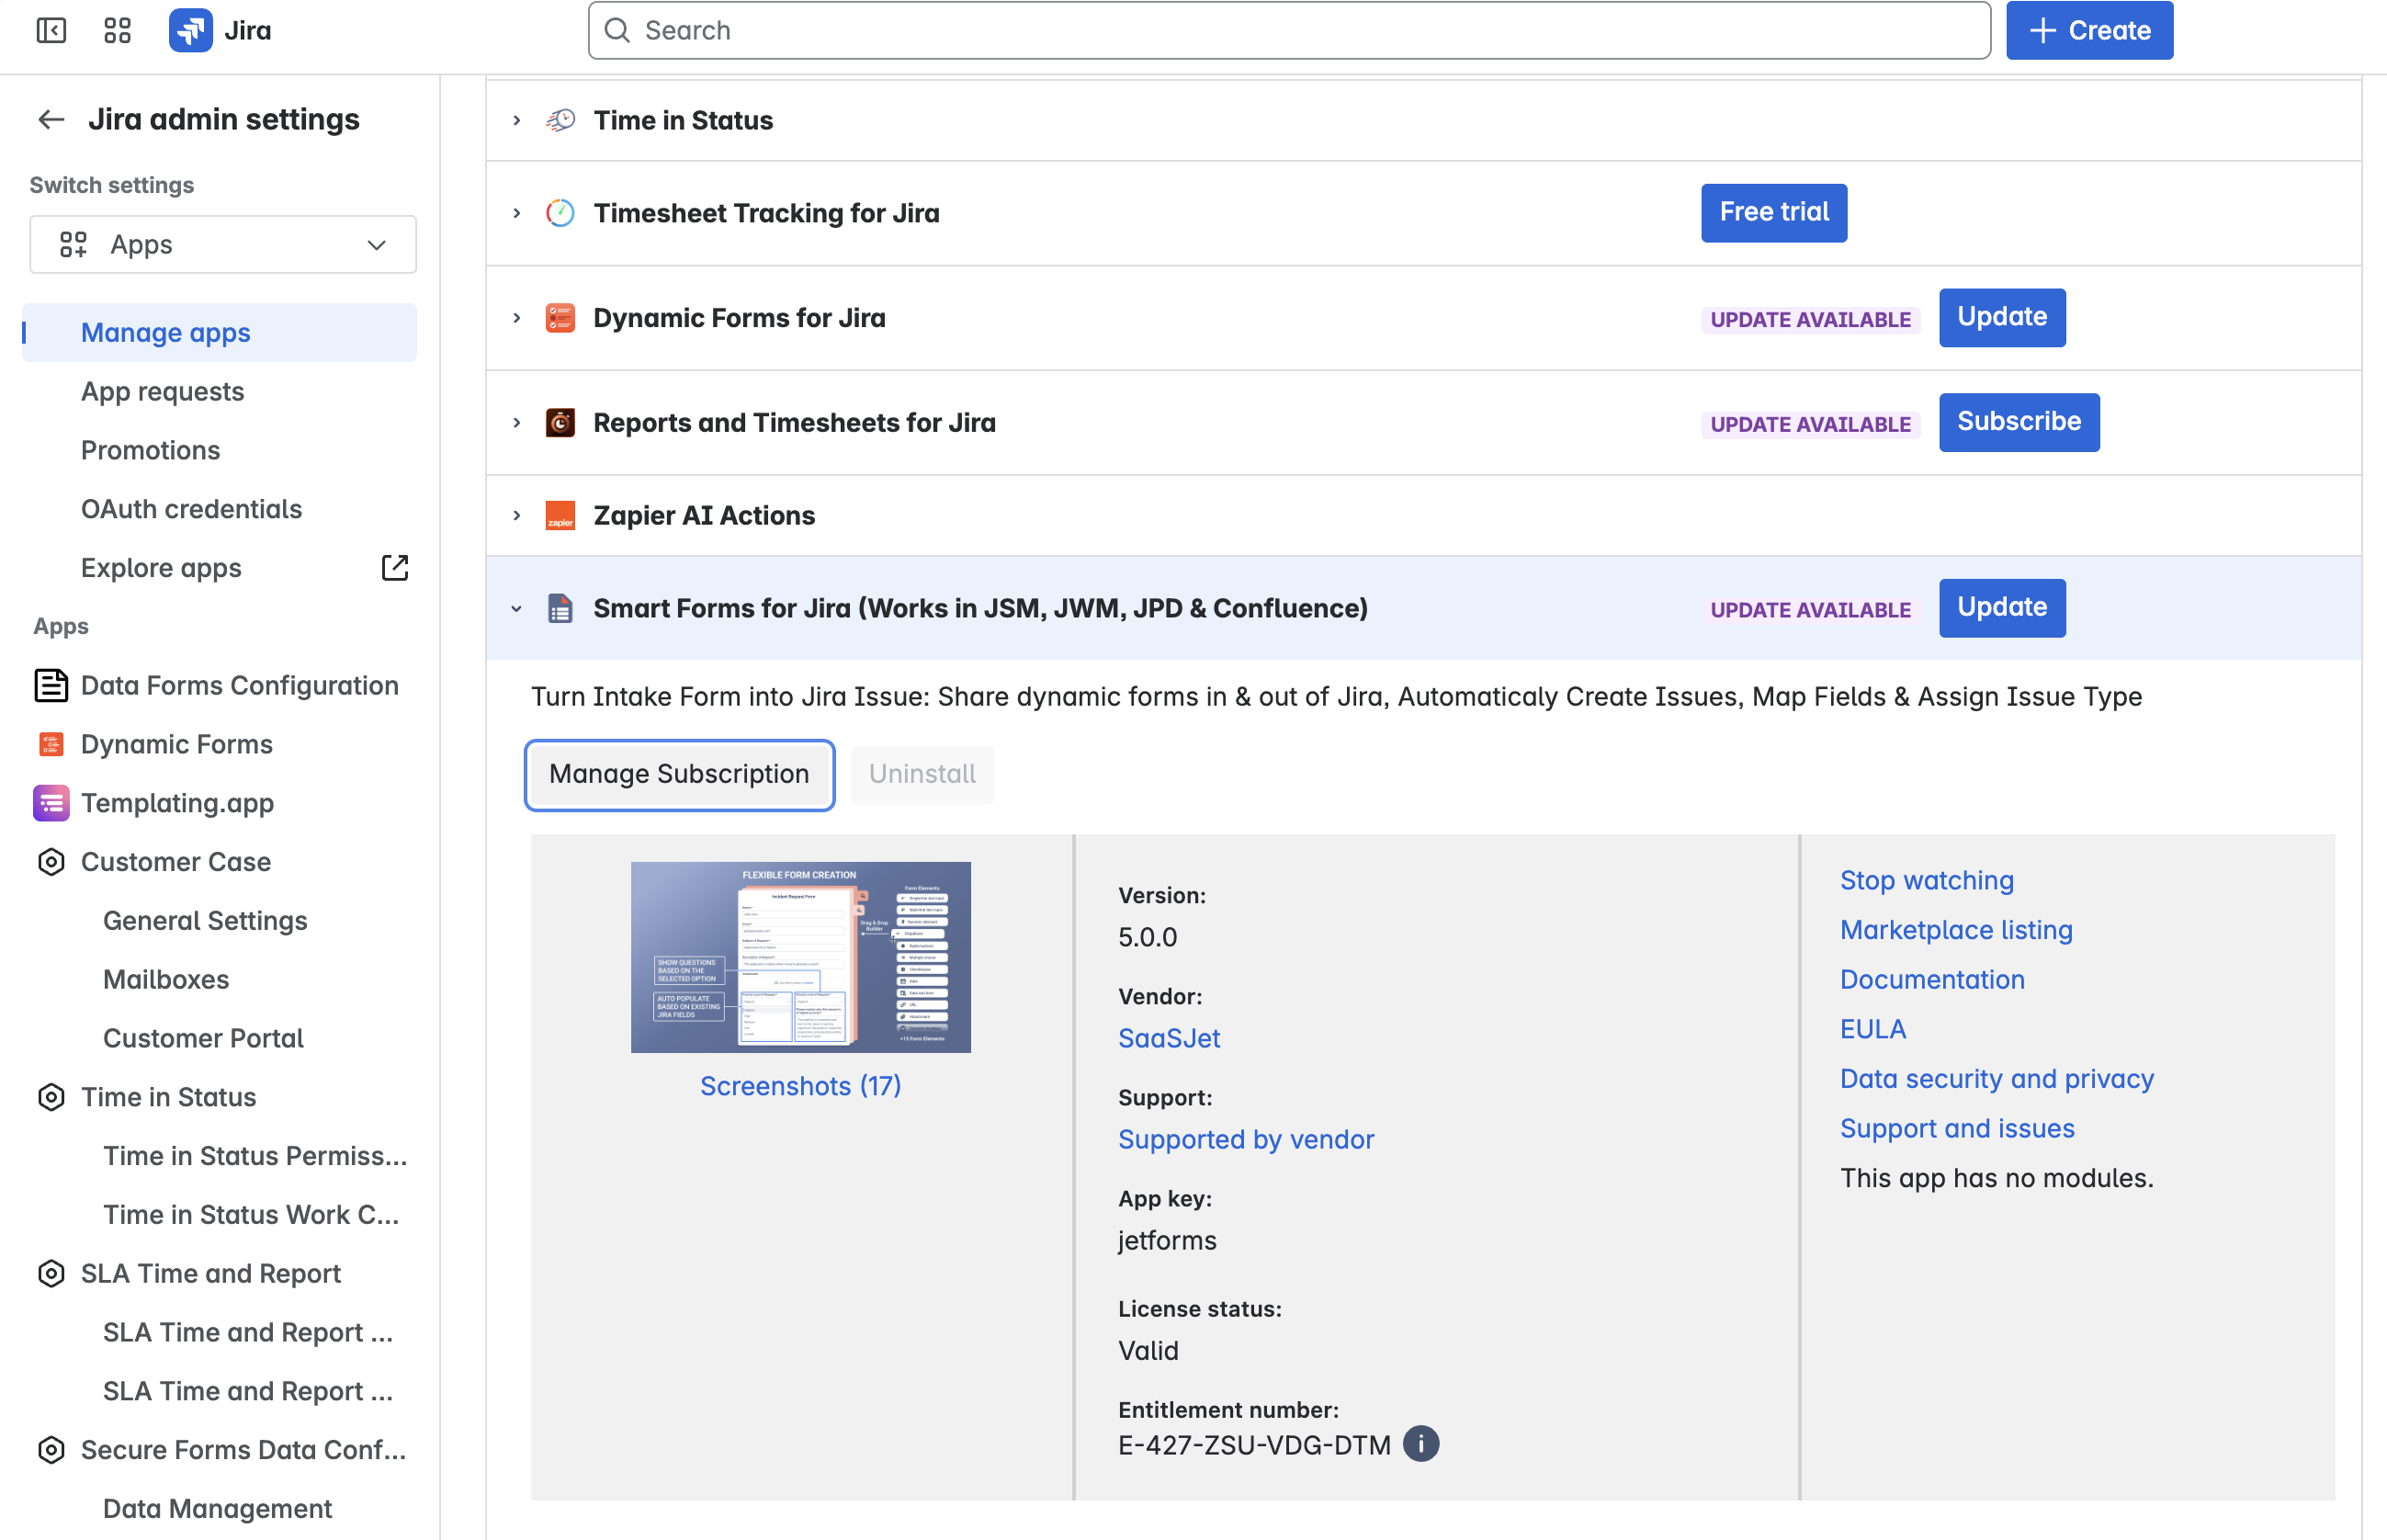Image resolution: width=2387 pixels, height=1540 pixels.
Task: Click the Zapier AI Actions app icon
Action: click(x=560, y=515)
